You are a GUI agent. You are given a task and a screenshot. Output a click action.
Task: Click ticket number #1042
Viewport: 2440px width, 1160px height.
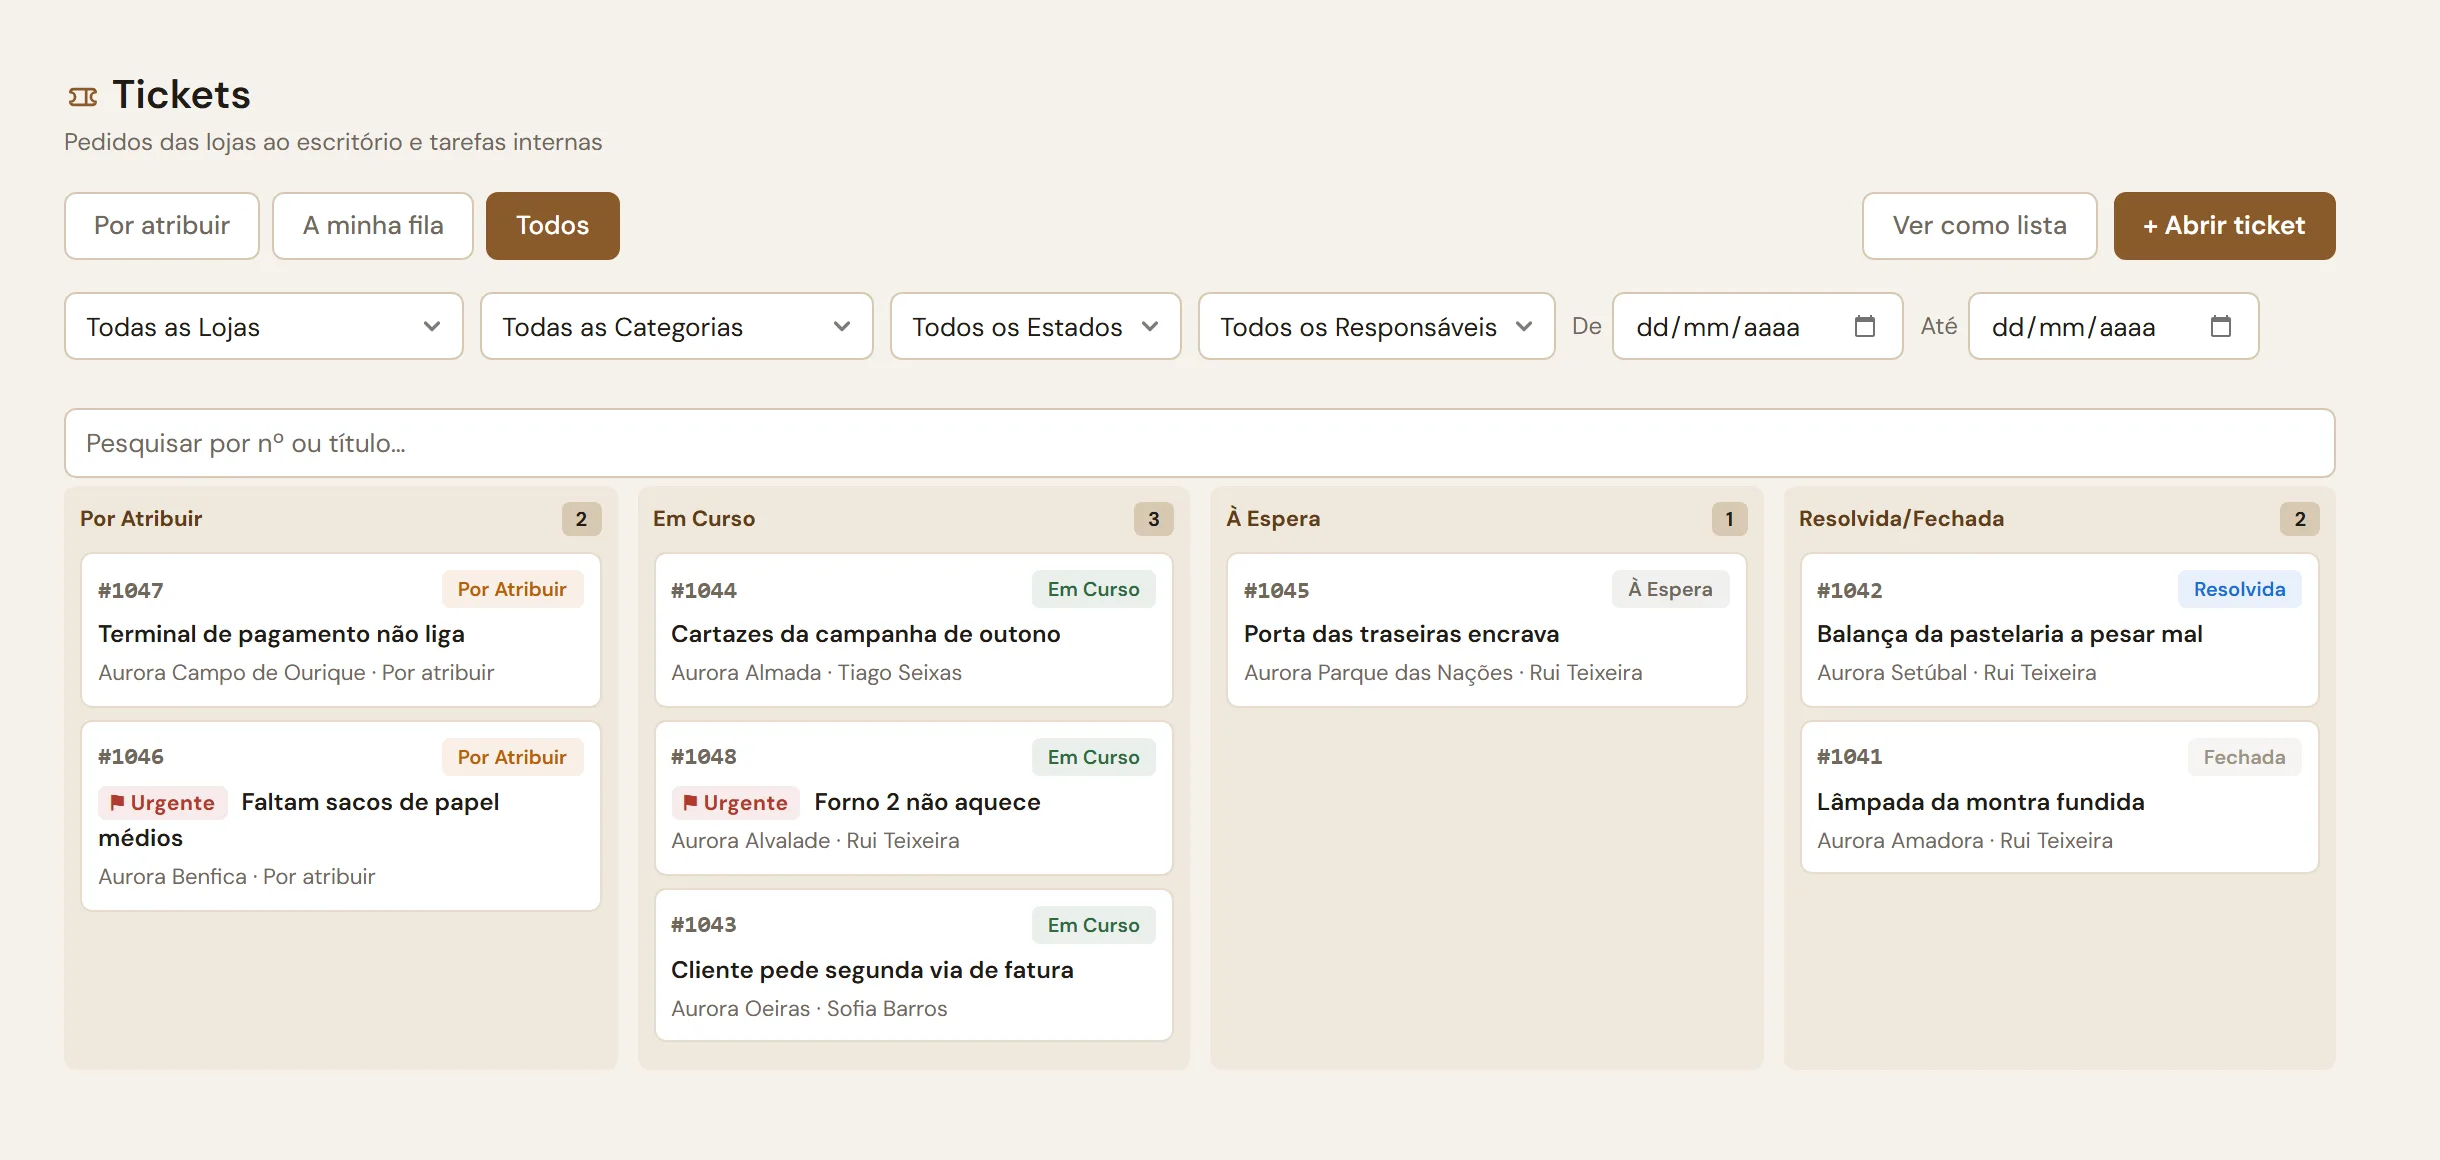pos(1849,590)
